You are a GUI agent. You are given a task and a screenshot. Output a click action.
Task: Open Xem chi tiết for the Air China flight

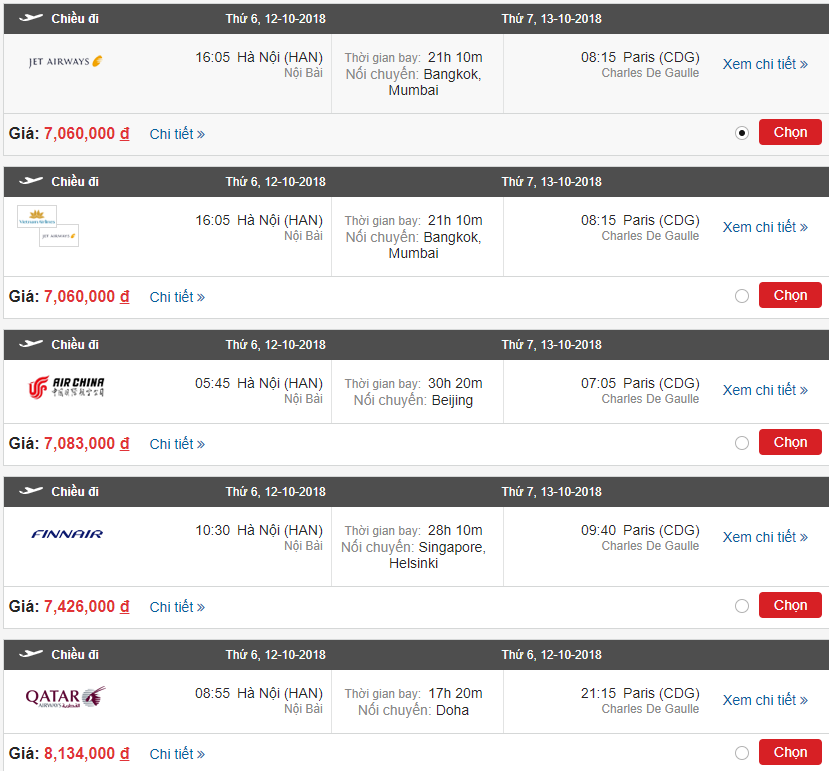coord(765,390)
